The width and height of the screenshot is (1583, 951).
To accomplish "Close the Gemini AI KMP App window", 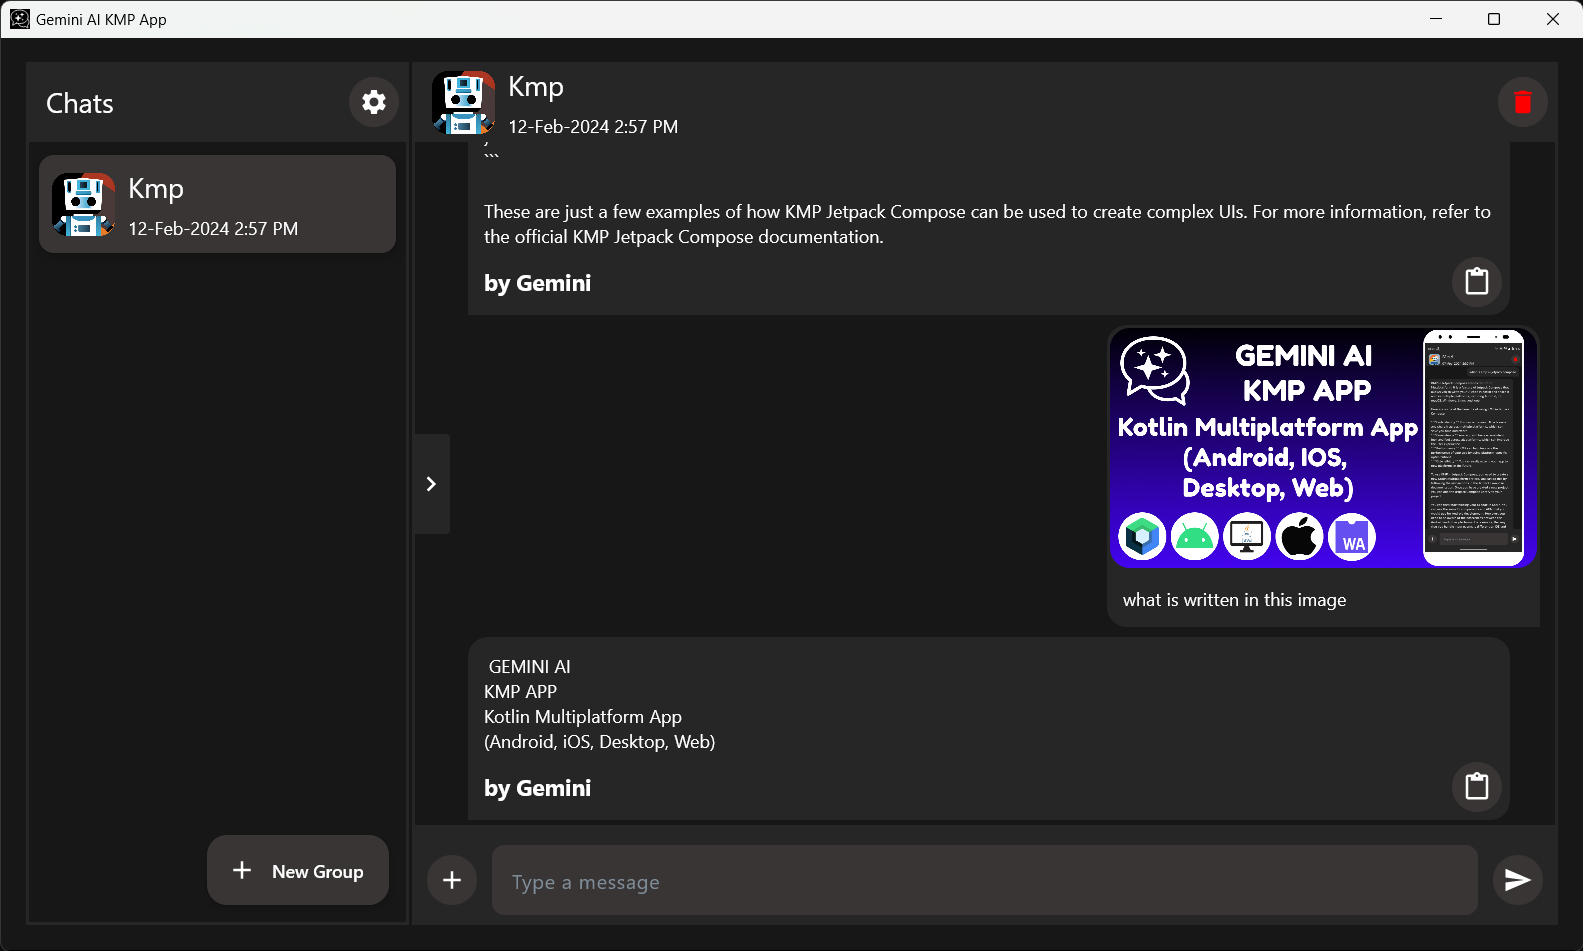I will pos(1553,19).
